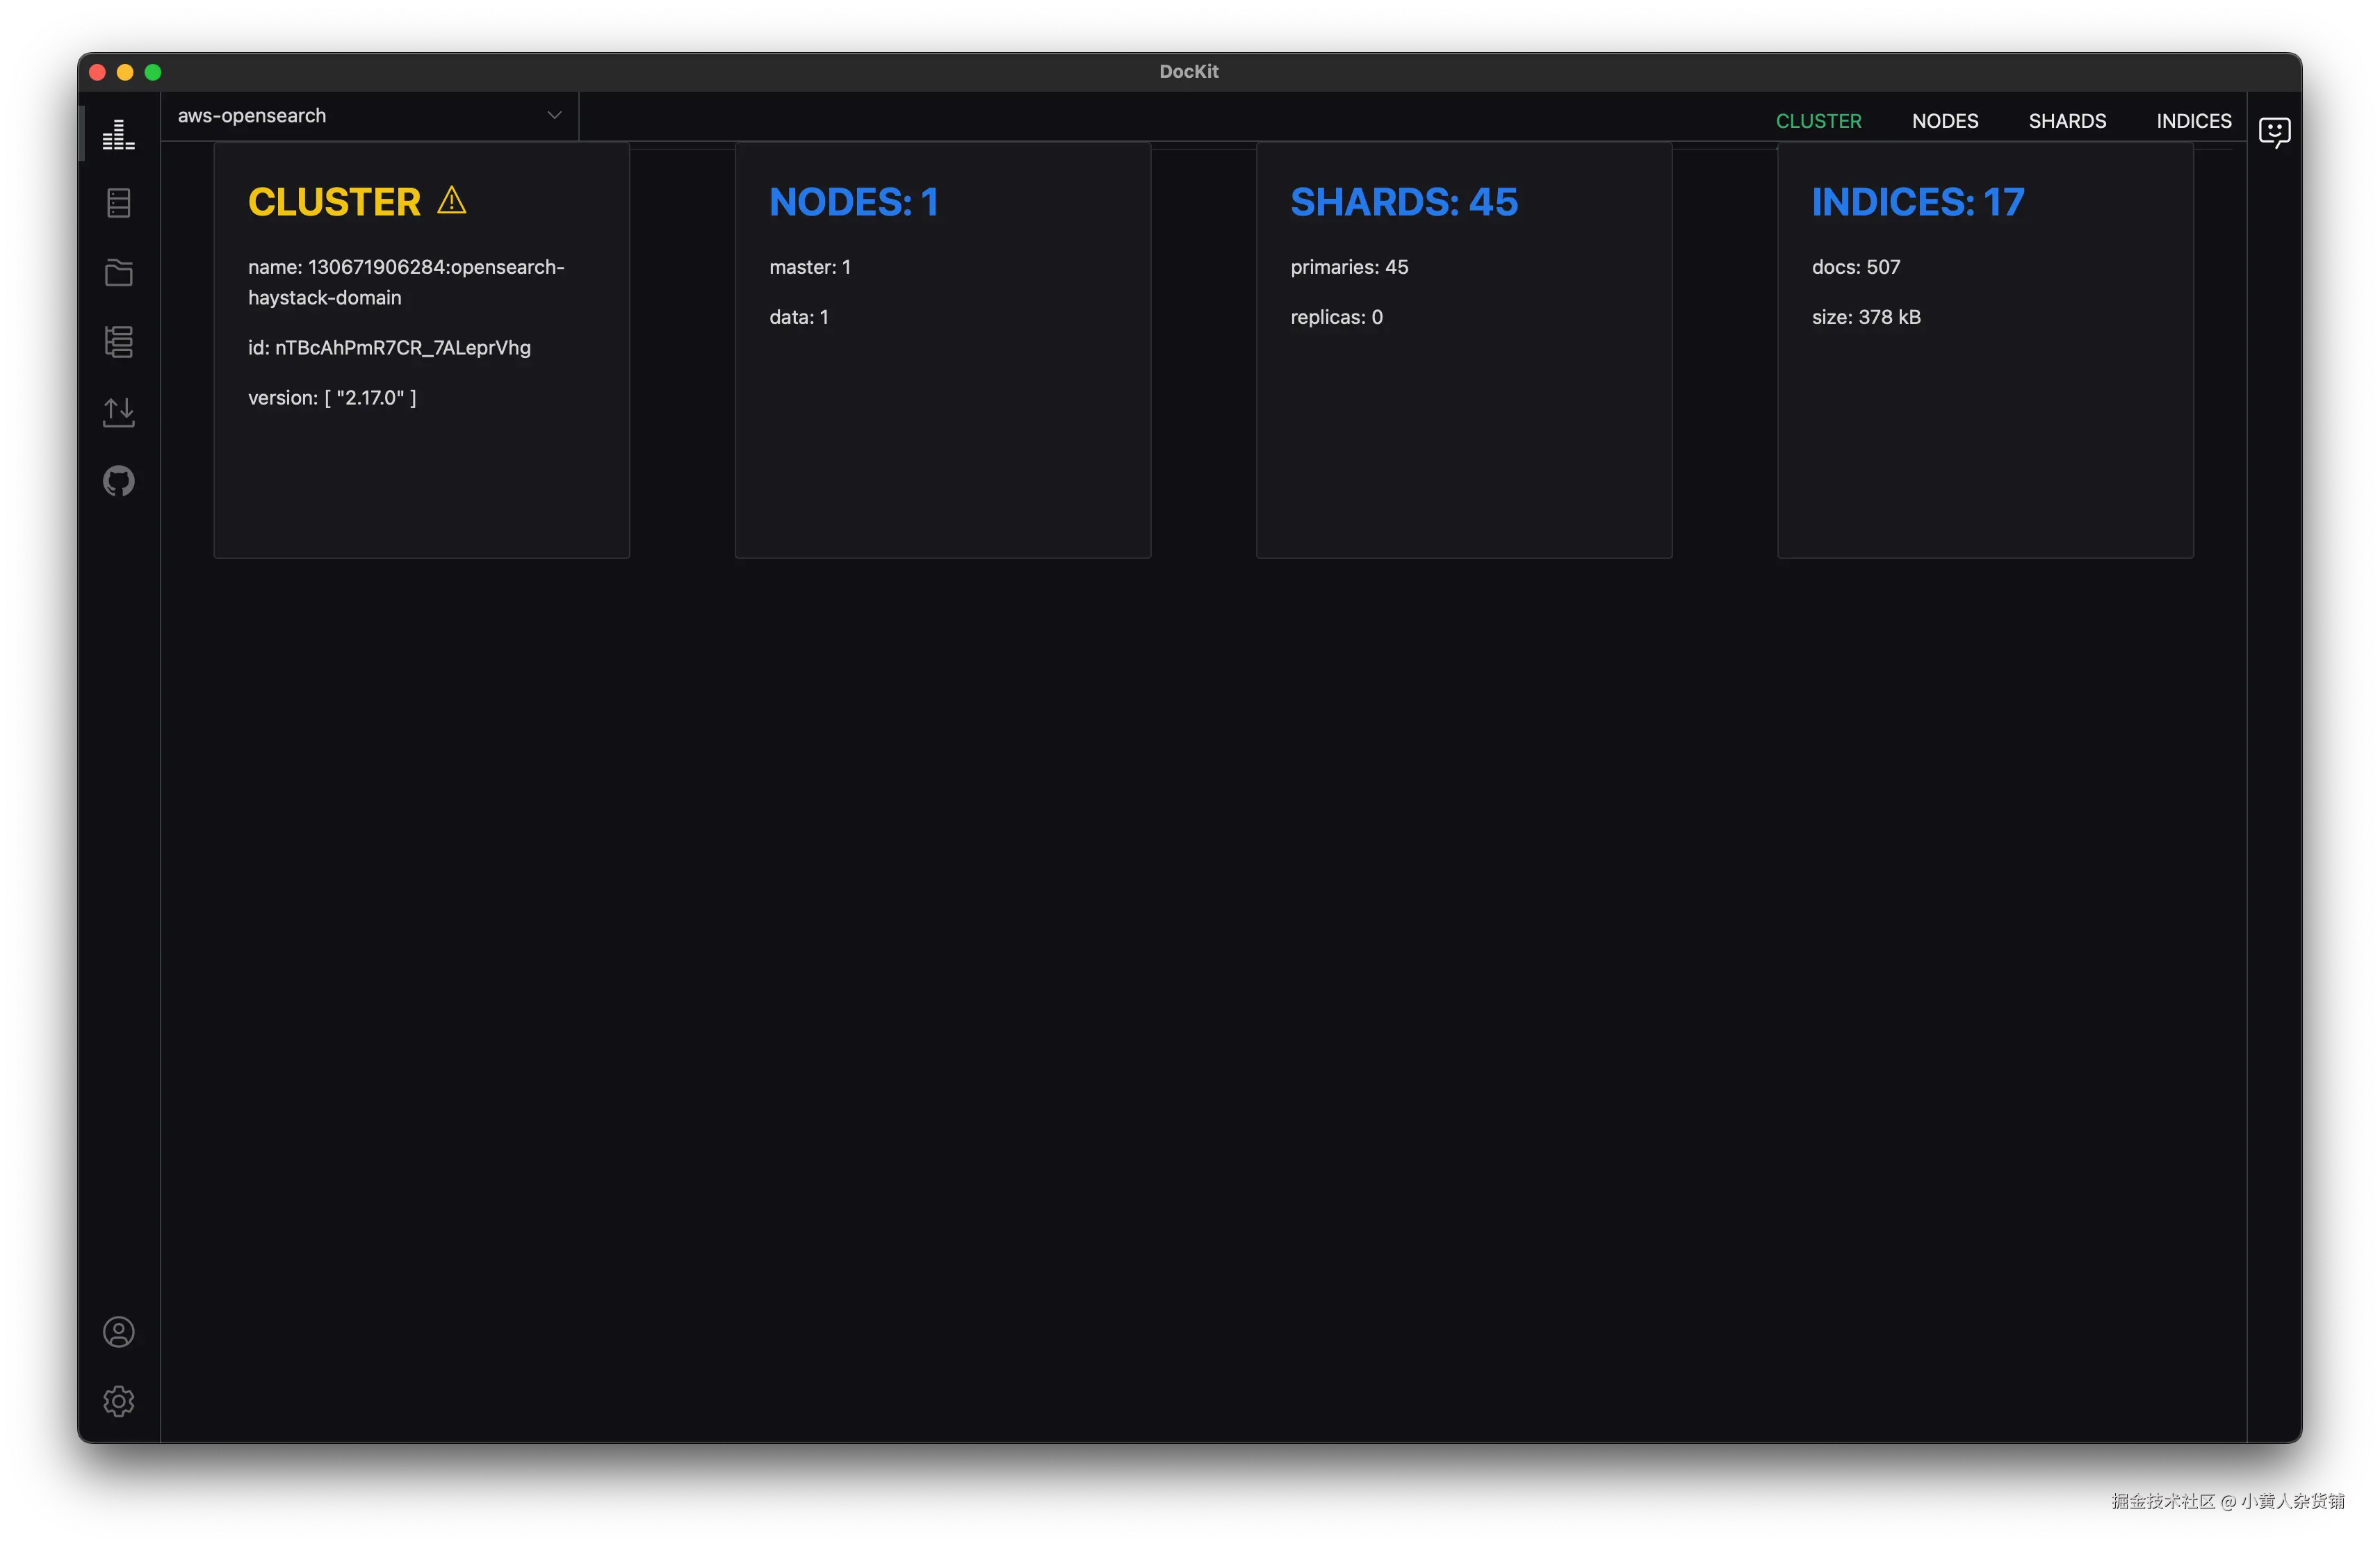The height and width of the screenshot is (1546, 2380).
Task: Click the yellow cluster warning triangle
Action: click(452, 201)
